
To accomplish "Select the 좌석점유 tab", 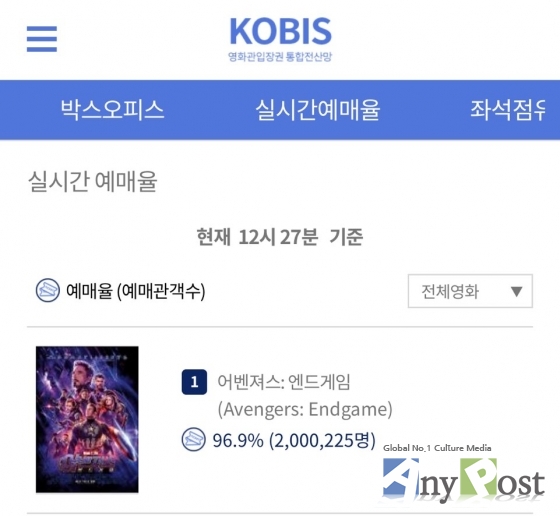I will coord(508,110).
